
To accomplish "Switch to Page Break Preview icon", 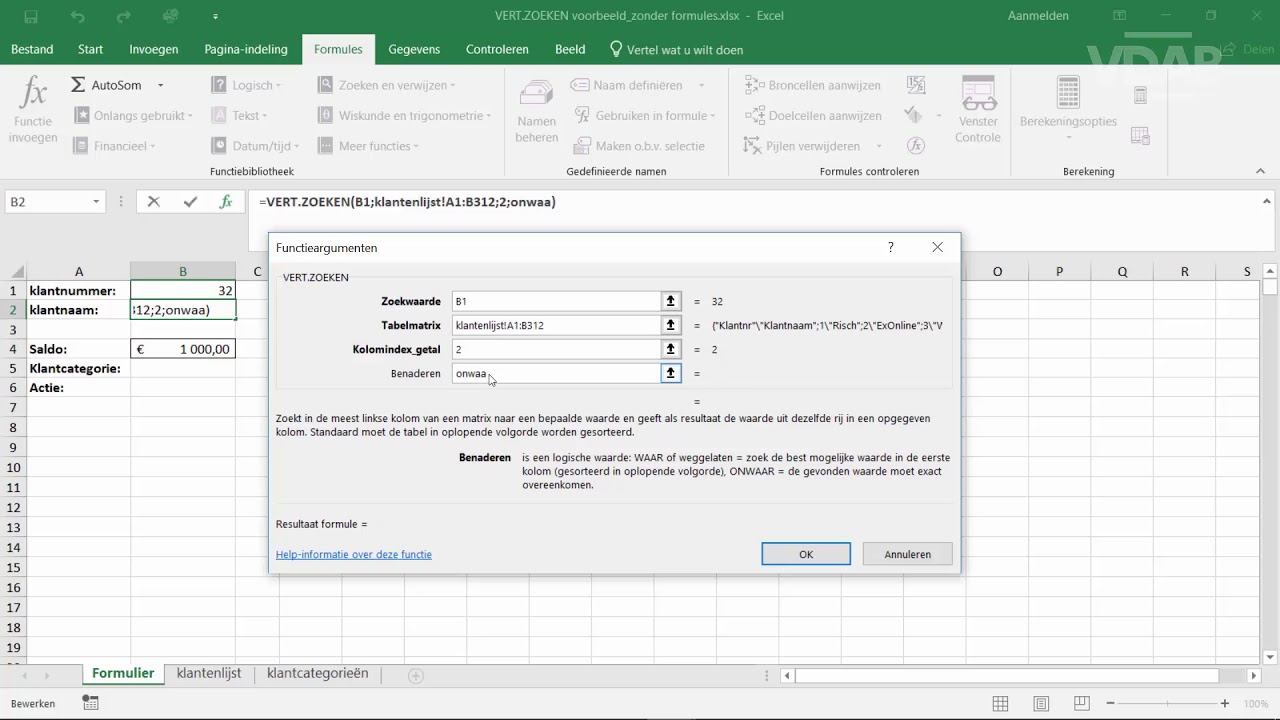I will click(x=1082, y=704).
